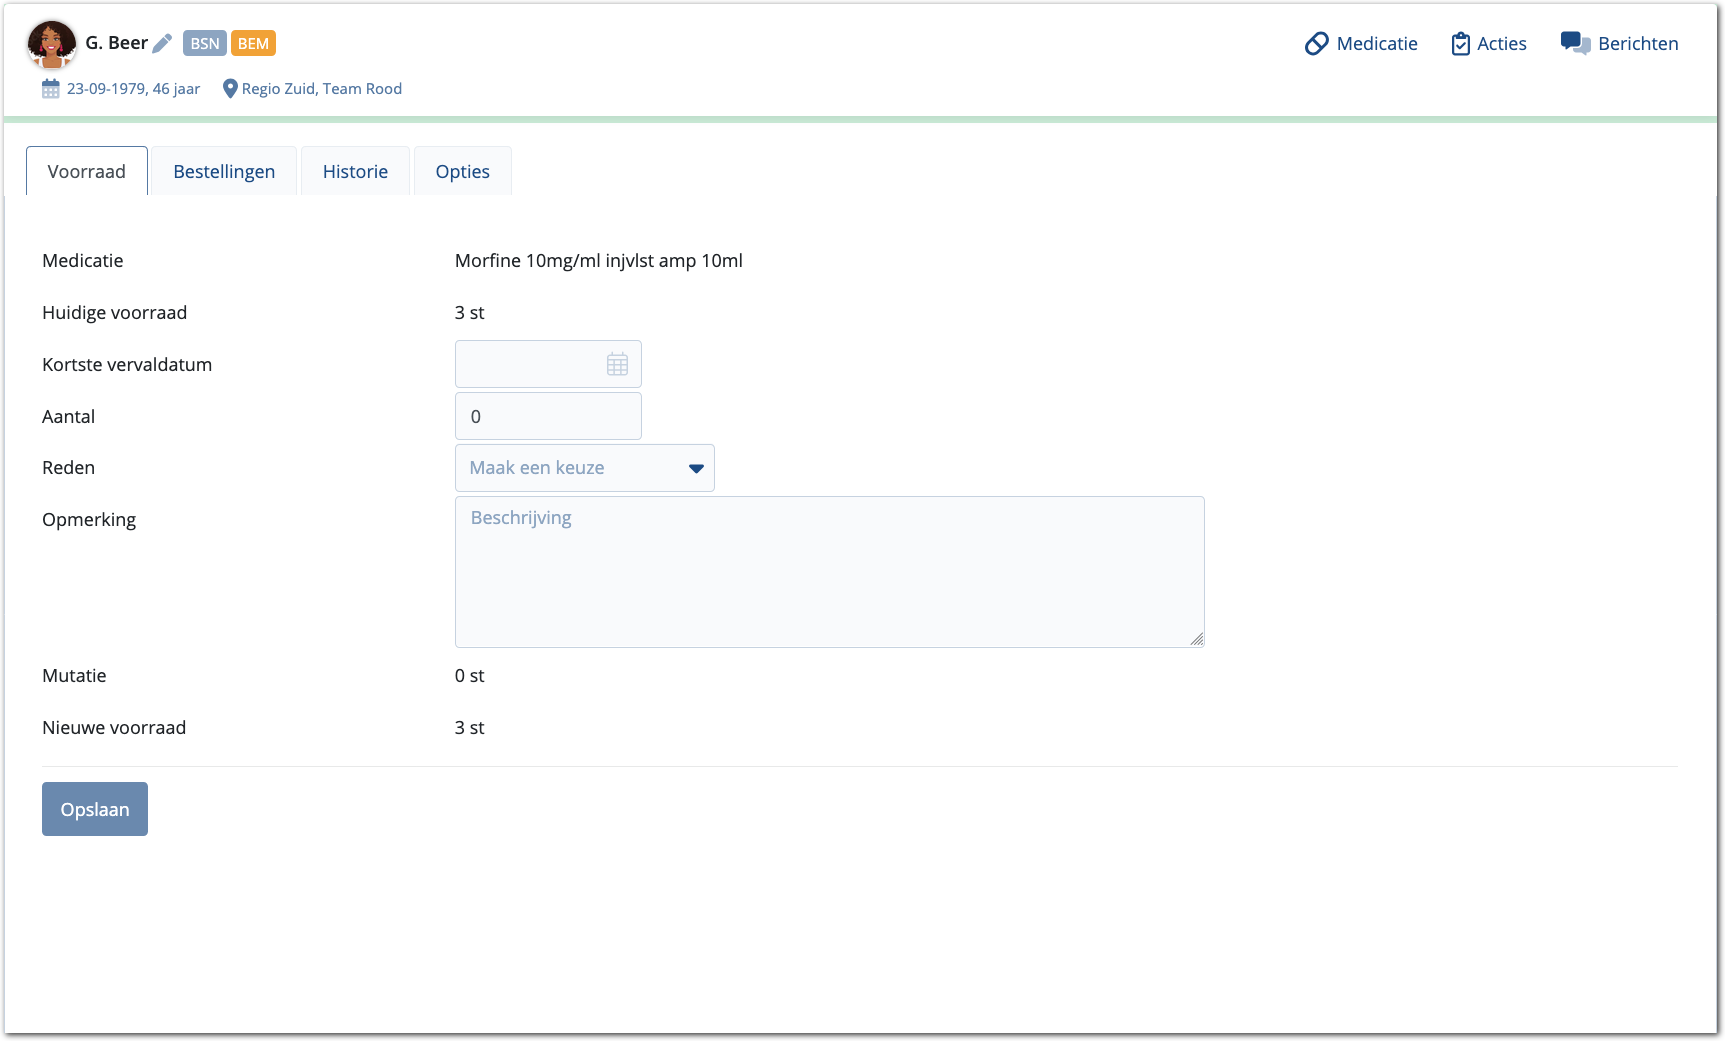This screenshot has height=1041, width=1725.
Task: Expand the Reden dropdown
Action: point(584,468)
